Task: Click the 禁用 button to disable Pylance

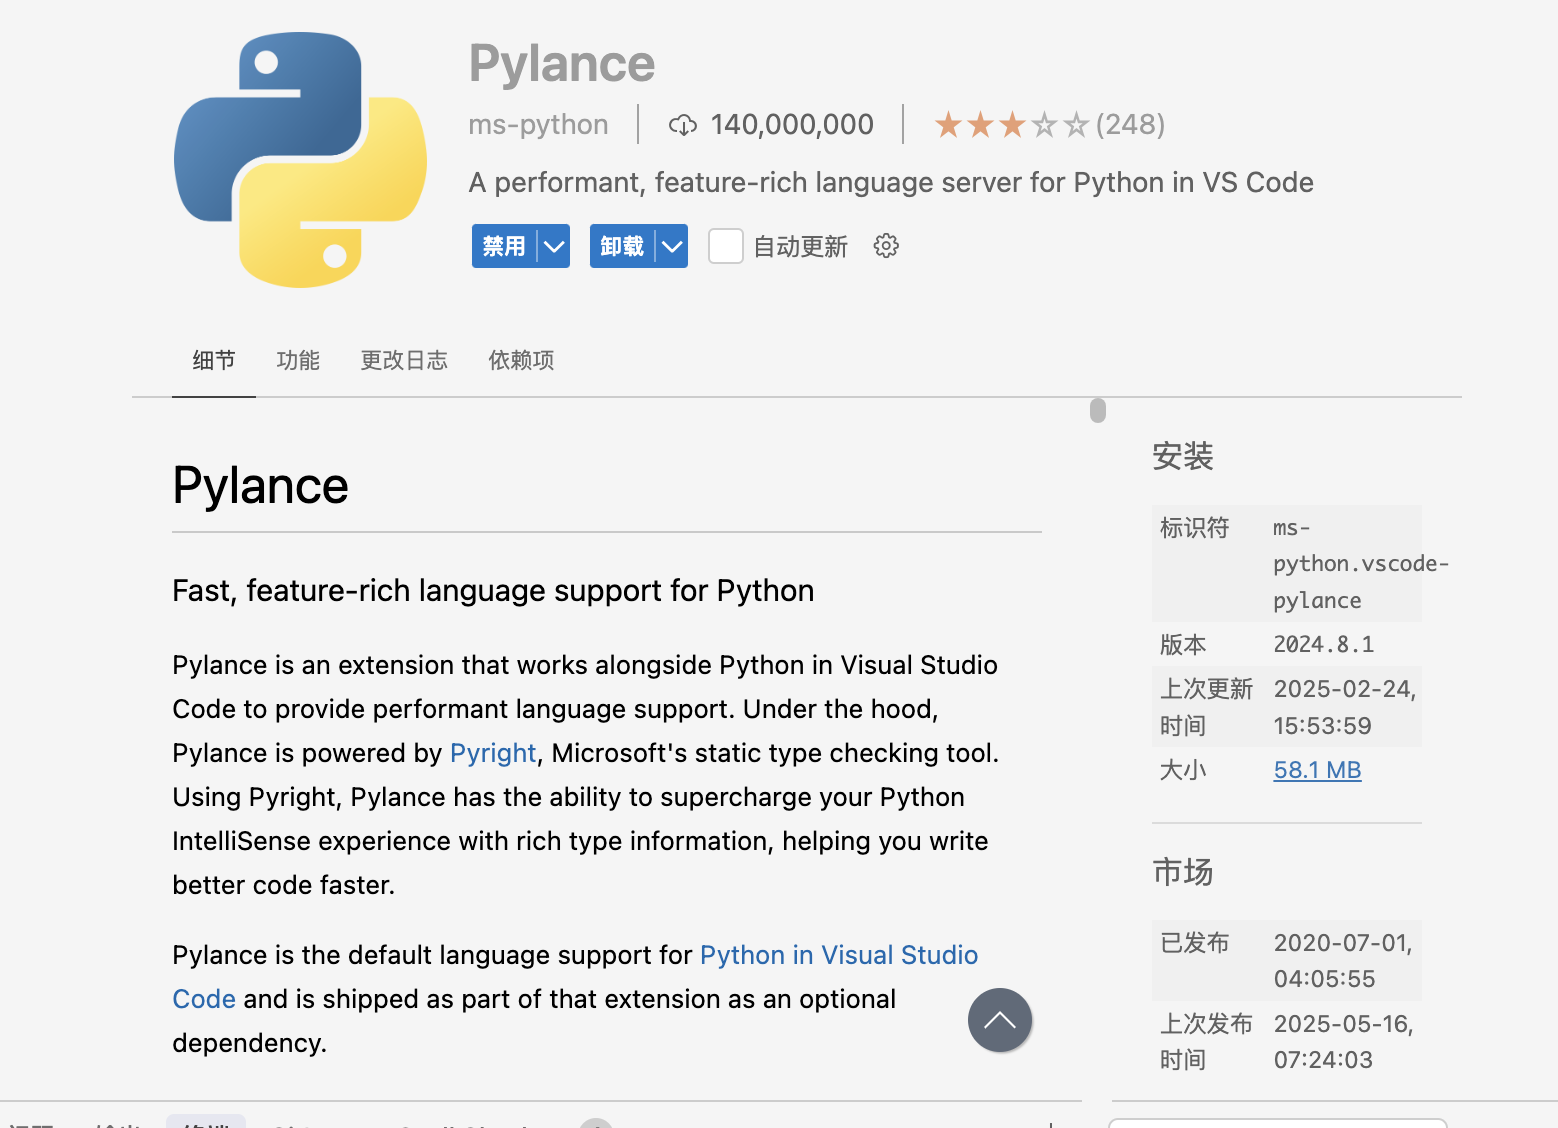Action: pyautogui.click(x=504, y=246)
